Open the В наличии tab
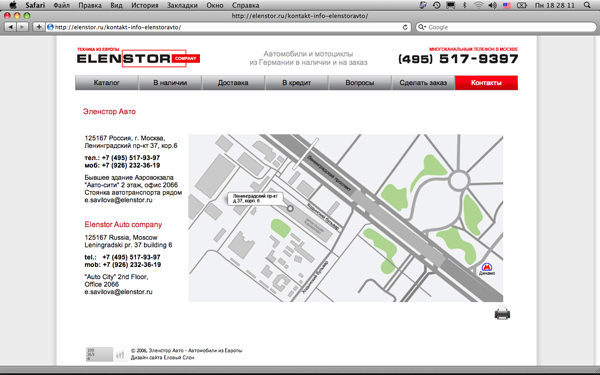 pyautogui.click(x=170, y=83)
